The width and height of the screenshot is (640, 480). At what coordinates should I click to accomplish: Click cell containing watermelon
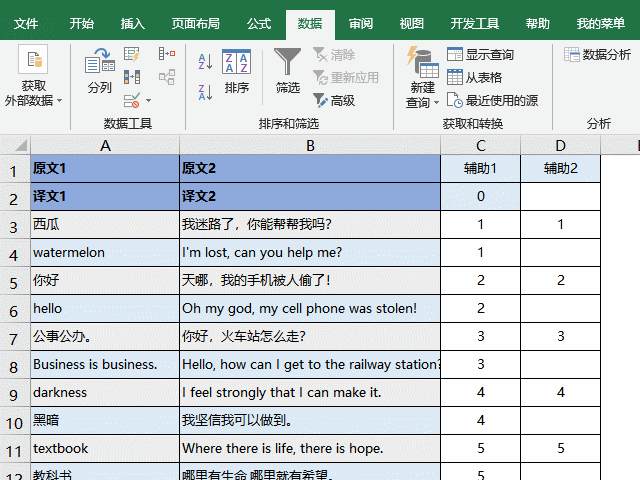pos(105,253)
